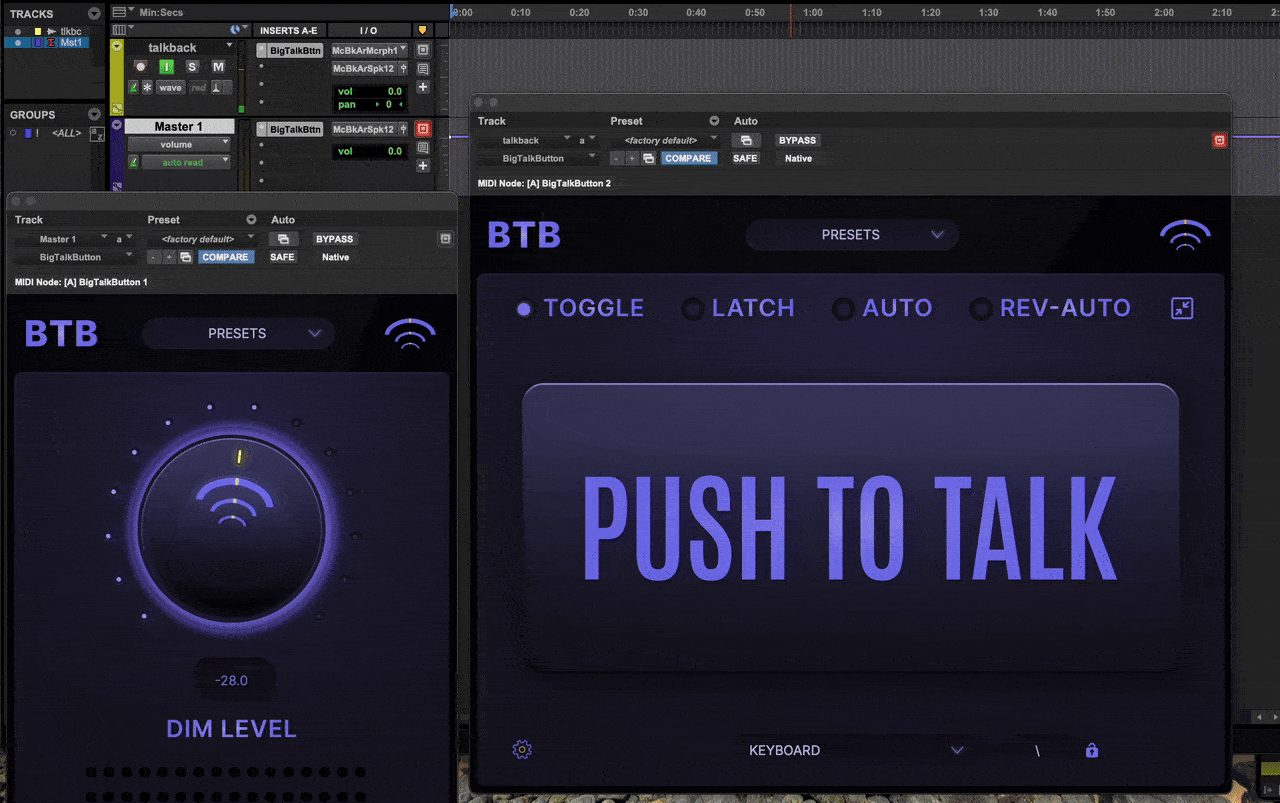This screenshot has height=803, width=1280.
Task: Click the target button in Master 1 plugin header
Action: click(445, 239)
